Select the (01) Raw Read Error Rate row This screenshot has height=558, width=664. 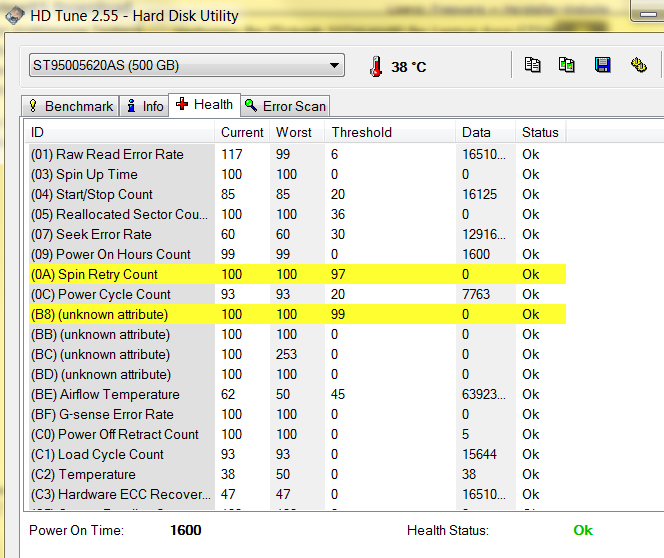(x=298, y=155)
